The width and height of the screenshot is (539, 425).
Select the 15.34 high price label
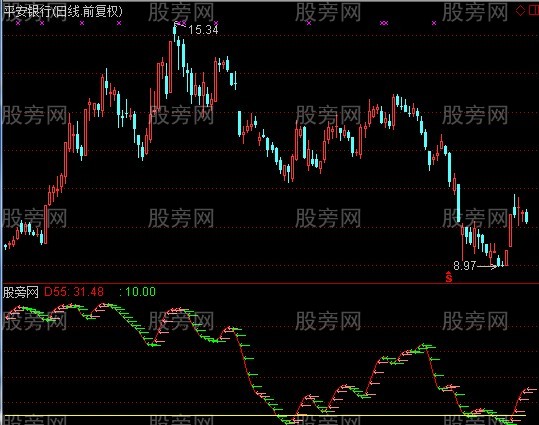[203, 30]
